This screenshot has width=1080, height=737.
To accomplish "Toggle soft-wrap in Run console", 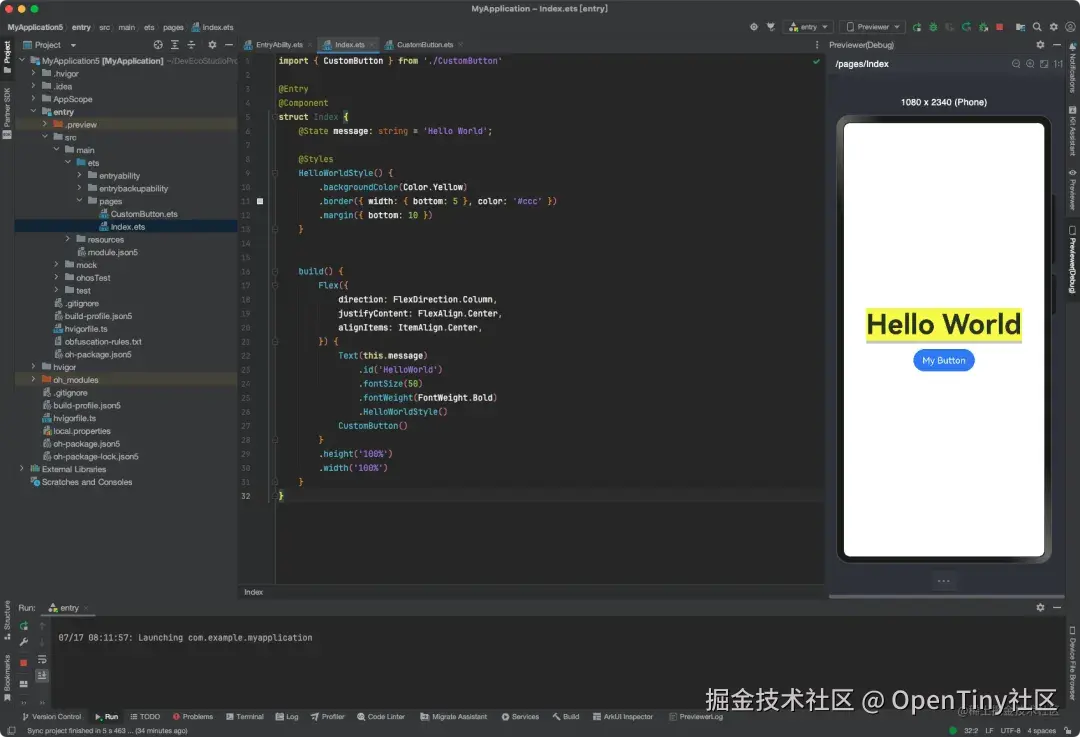I will (x=42, y=659).
